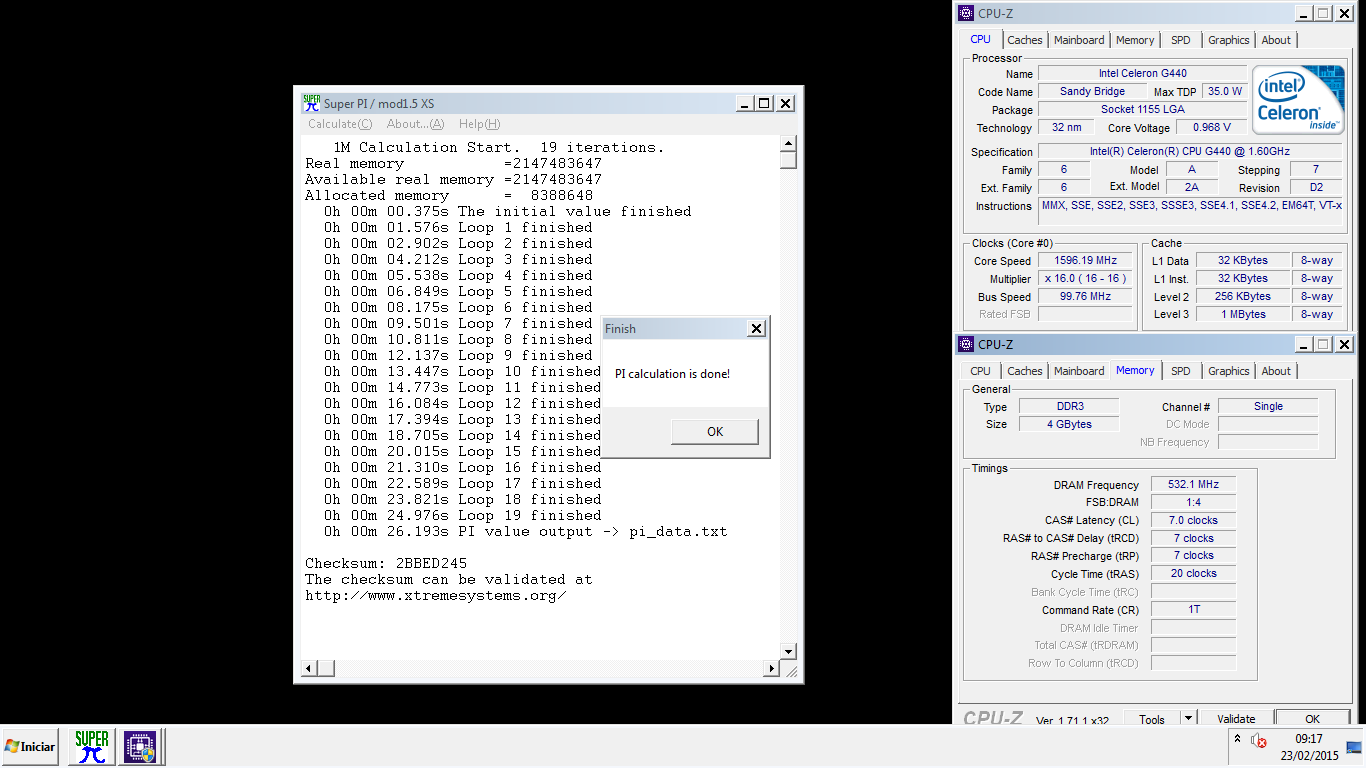Click the 0.968 V core voltage value
The height and width of the screenshot is (768, 1366).
[x=1211, y=127]
